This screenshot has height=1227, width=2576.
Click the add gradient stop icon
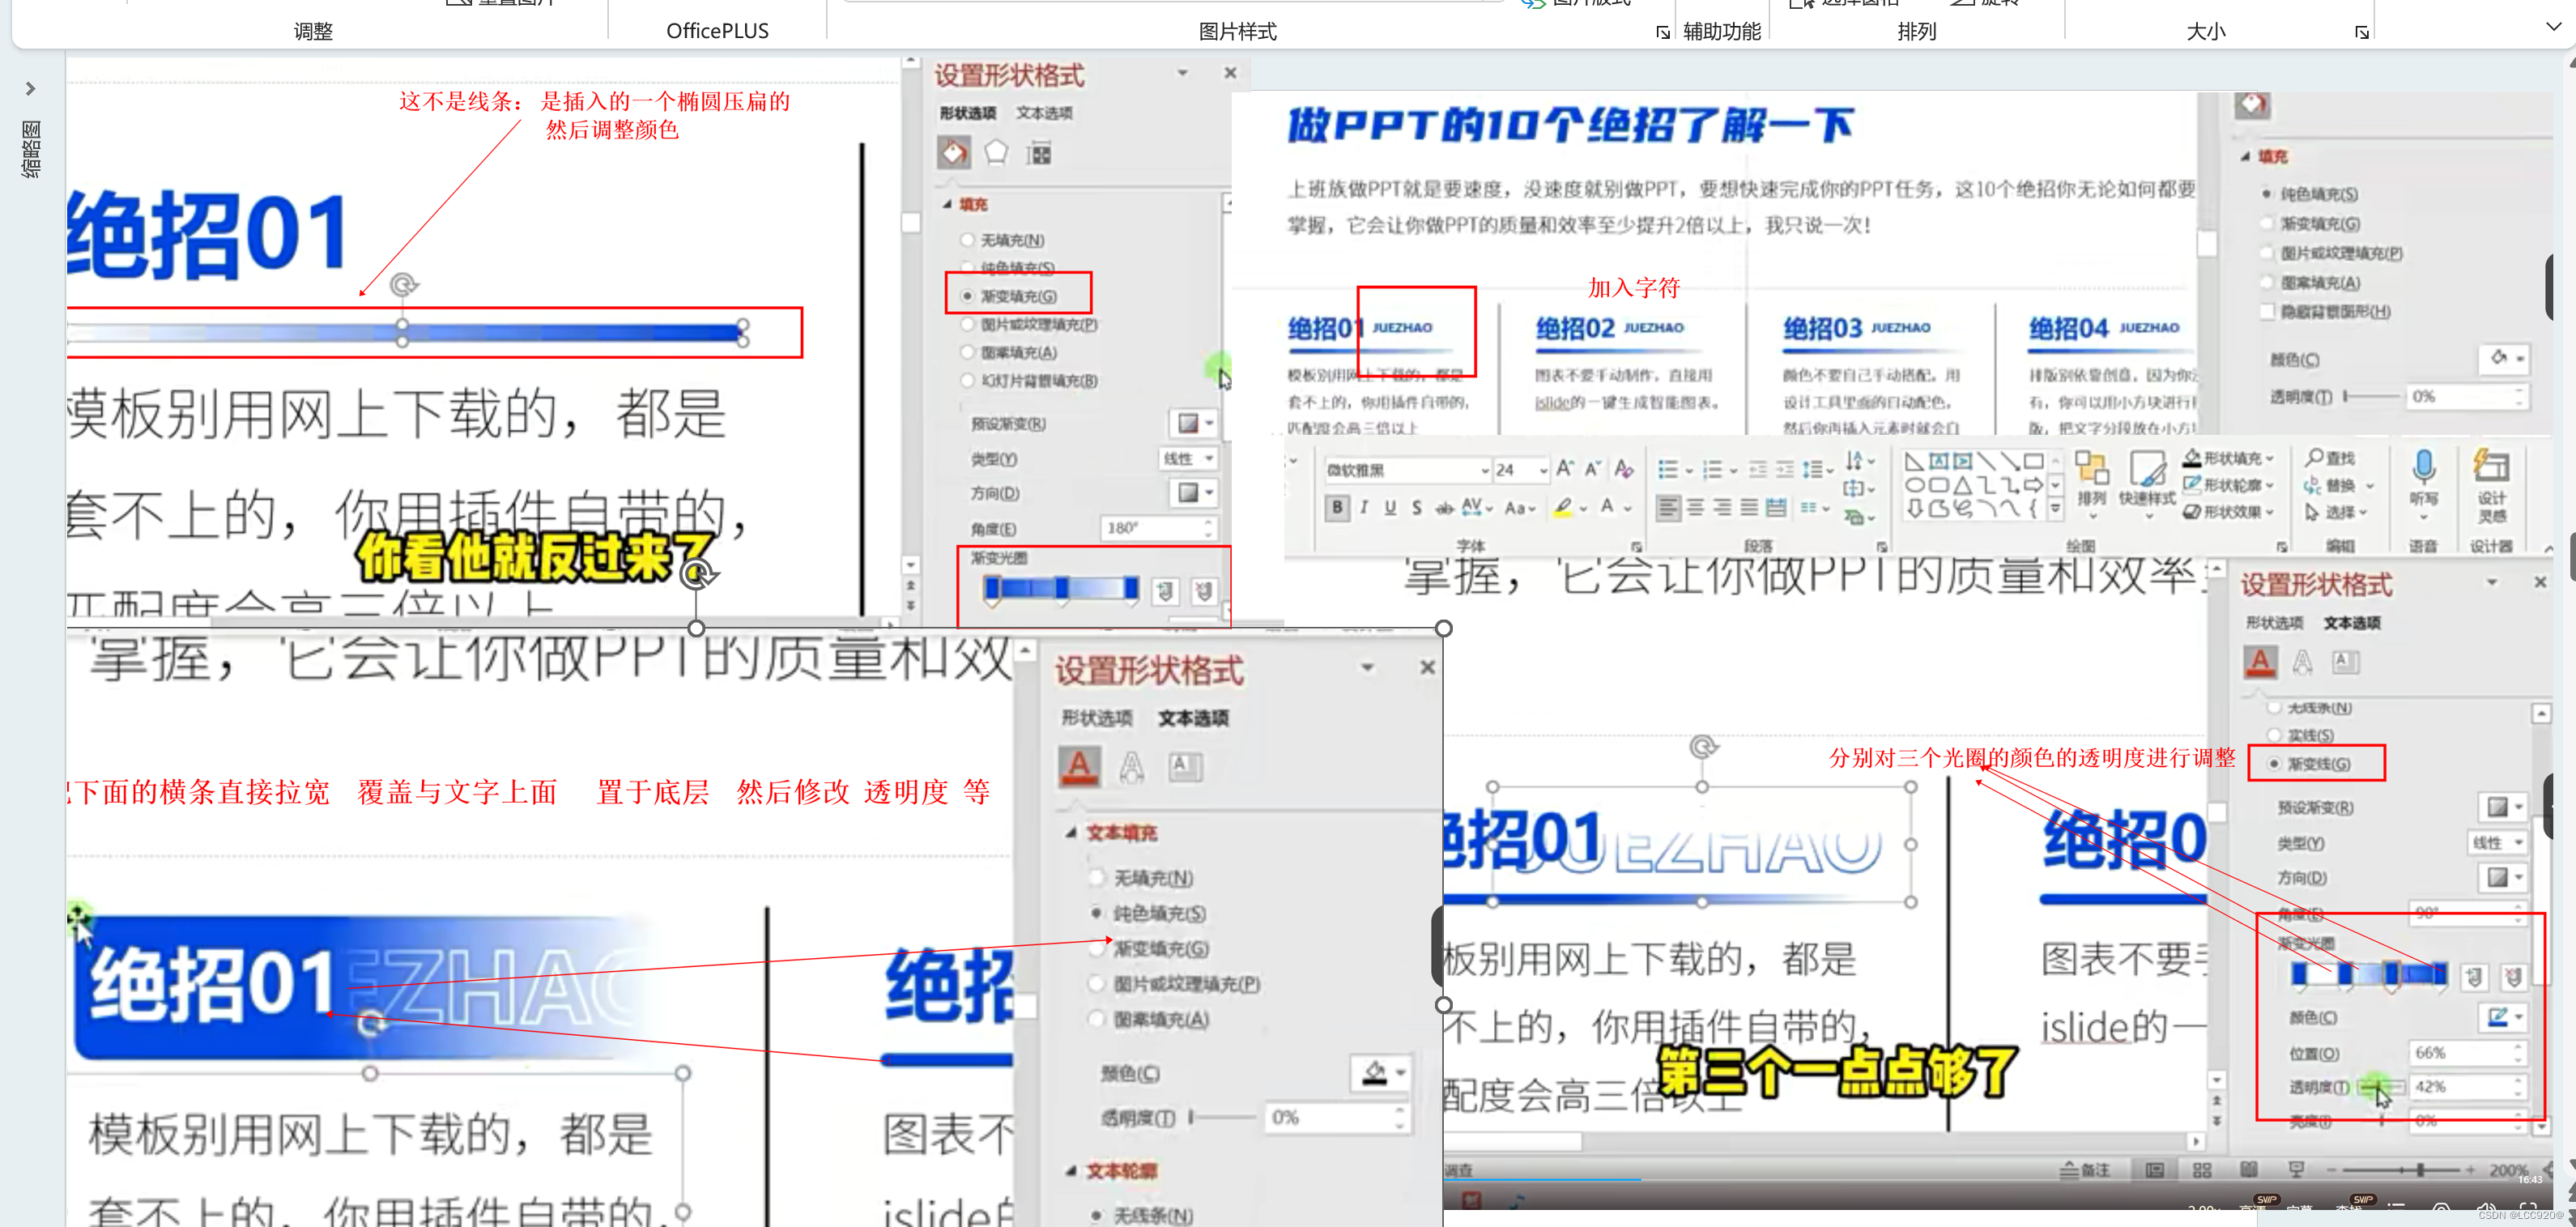click(1165, 591)
